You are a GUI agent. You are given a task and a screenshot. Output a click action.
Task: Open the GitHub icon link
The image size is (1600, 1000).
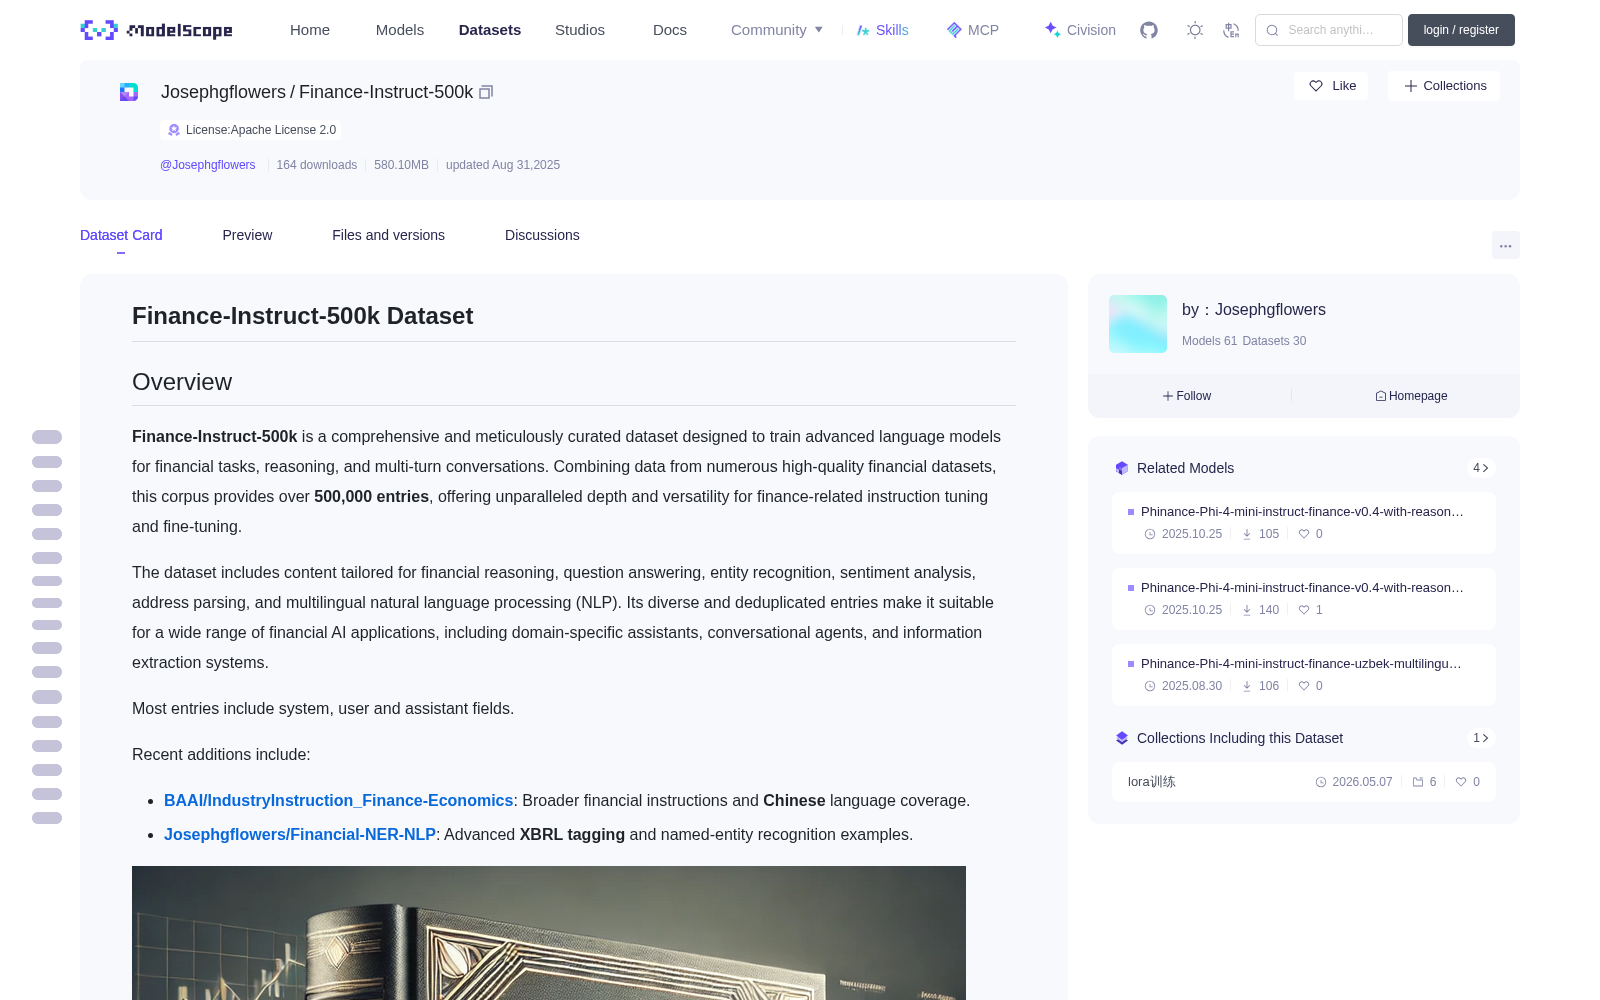pyautogui.click(x=1149, y=30)
